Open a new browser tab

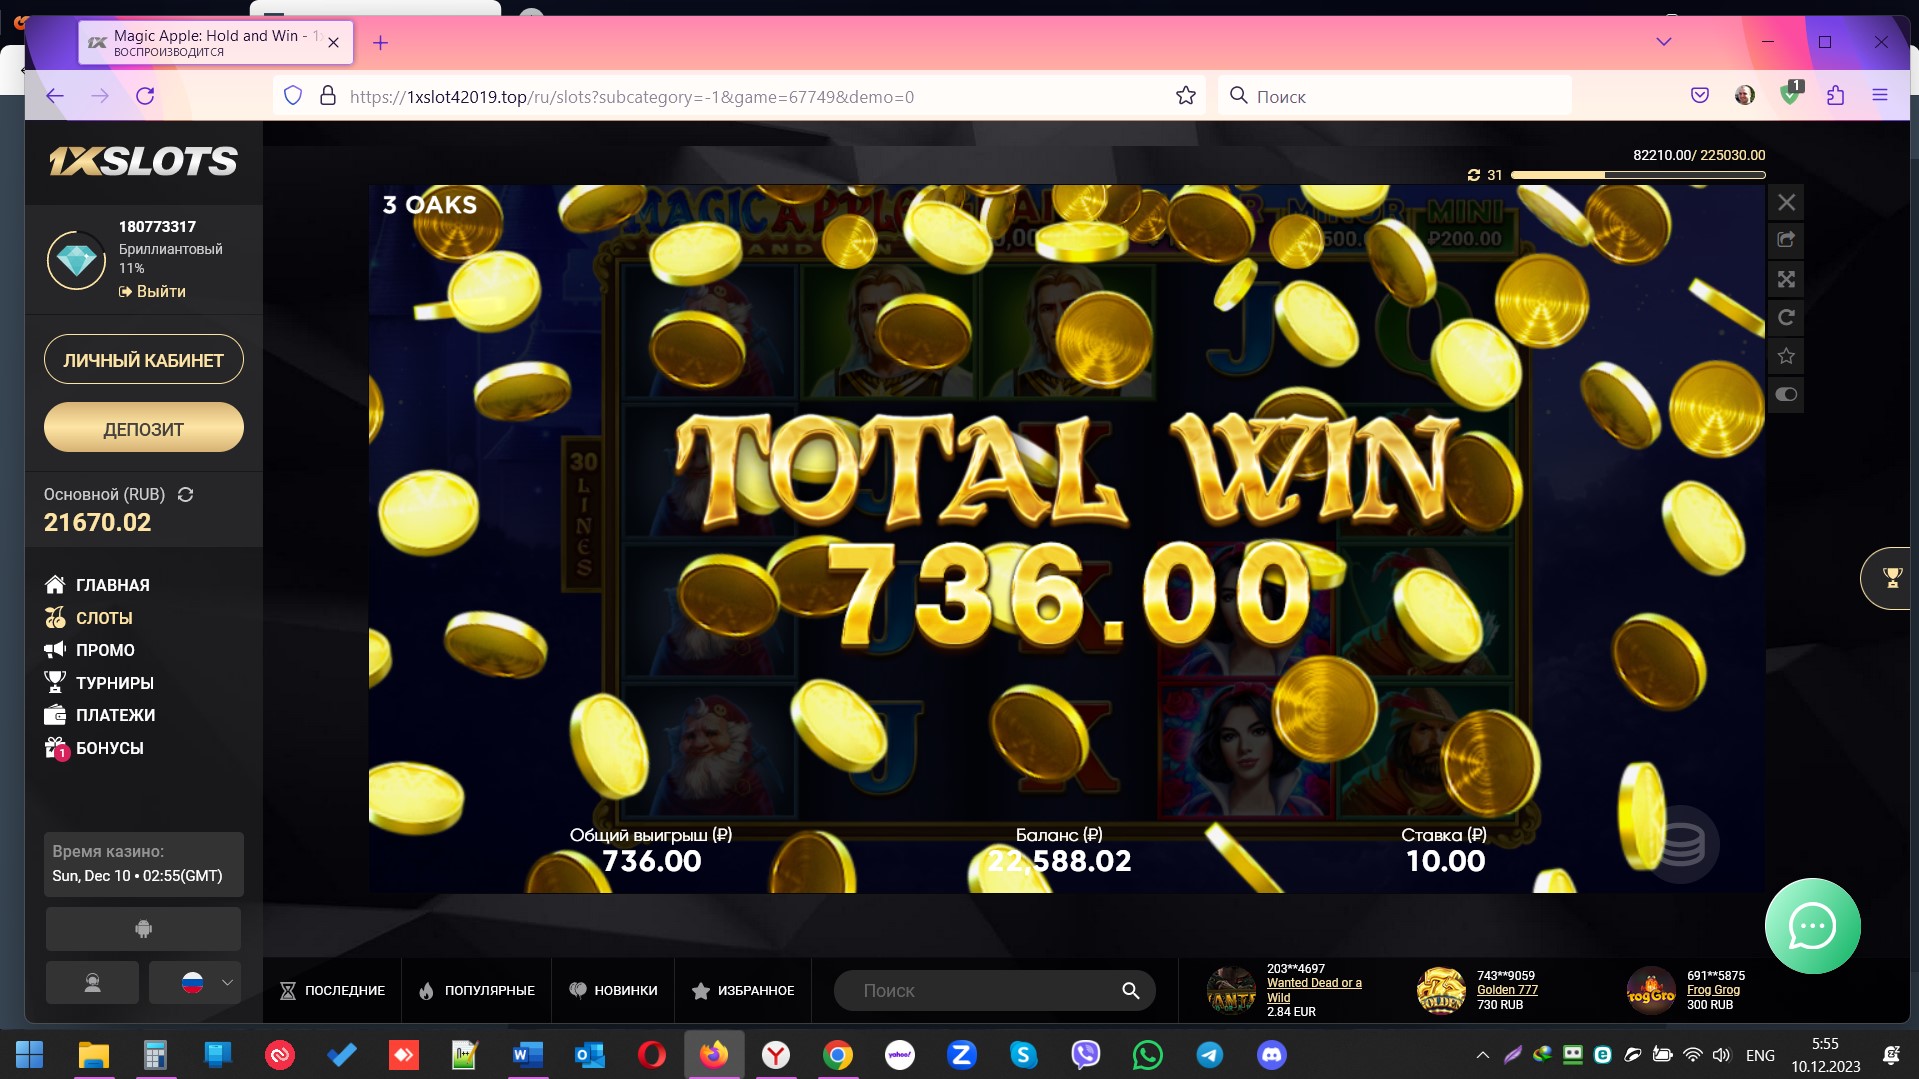point(380,42)
